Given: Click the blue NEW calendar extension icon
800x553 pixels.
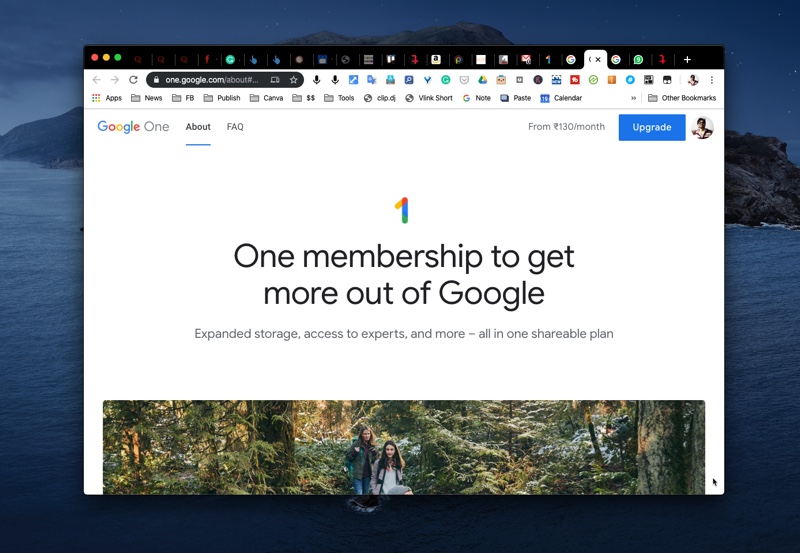Looking at the screenshot, I should [556, 80].
